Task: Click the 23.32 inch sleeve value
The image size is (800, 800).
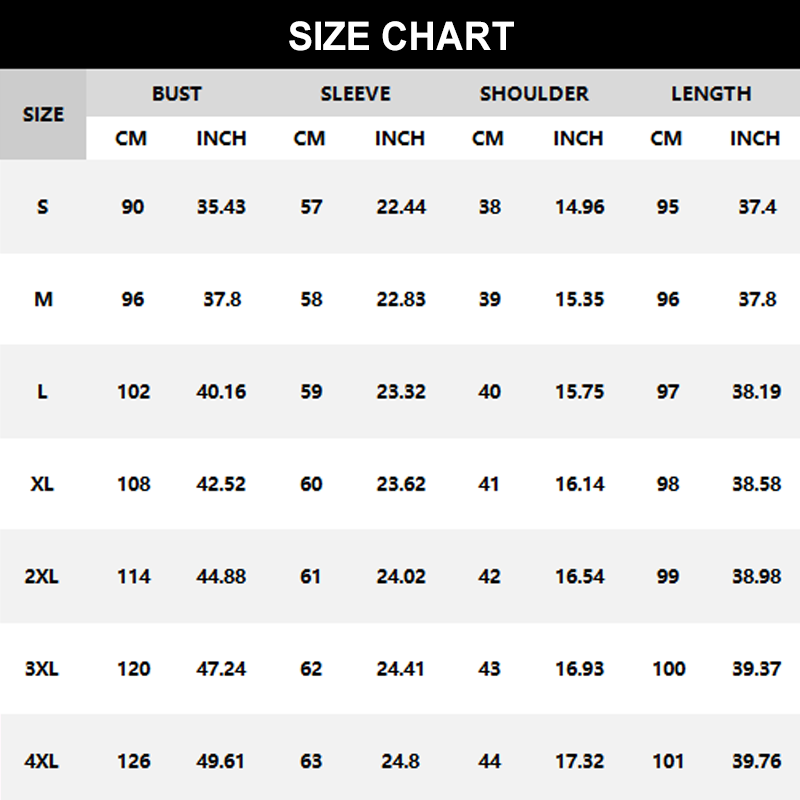Action: click(x=401, y=392)
